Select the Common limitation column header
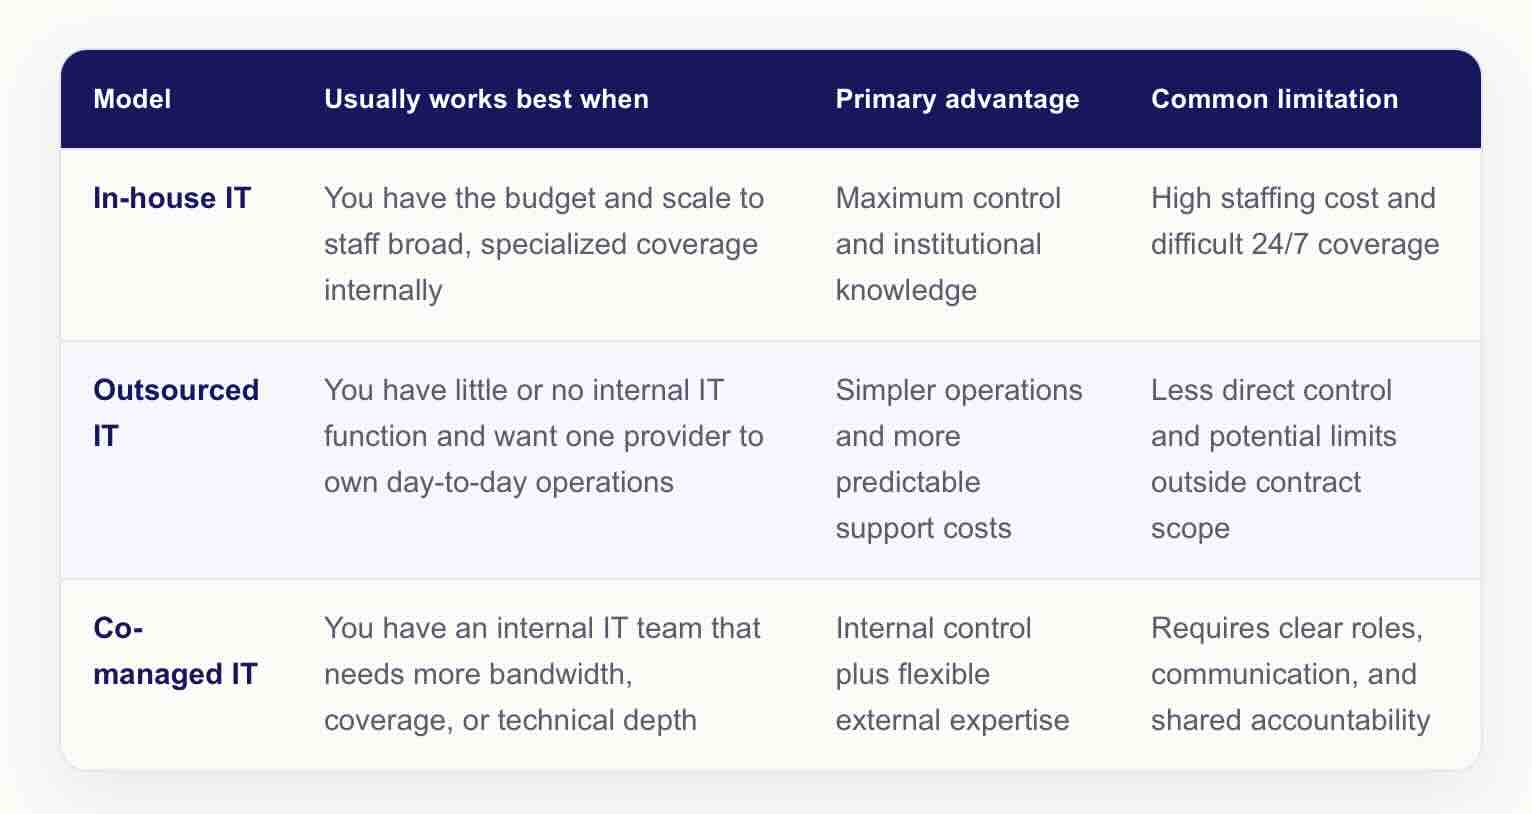This screenshot has width=1532, height=814. click(1274, 99)
